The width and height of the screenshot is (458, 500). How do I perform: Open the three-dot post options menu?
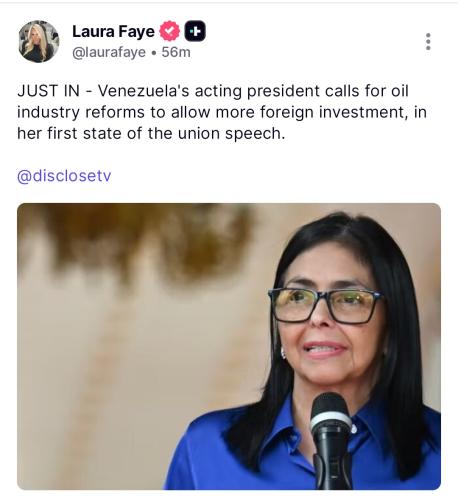click(428, 42)
